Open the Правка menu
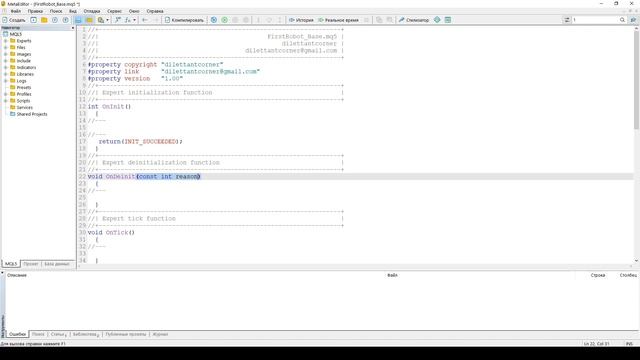The height and width of the screenshot is (360, 640). (x=35, y=11)
